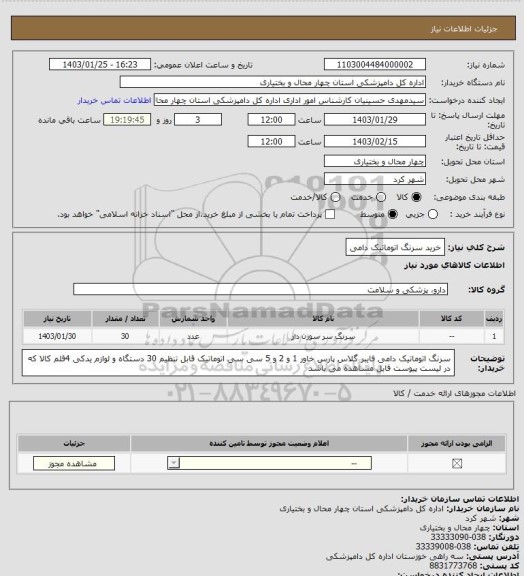Screen dimensions: 524x576
Task: Click the buyer organization name field
Action: coord(273,82)
